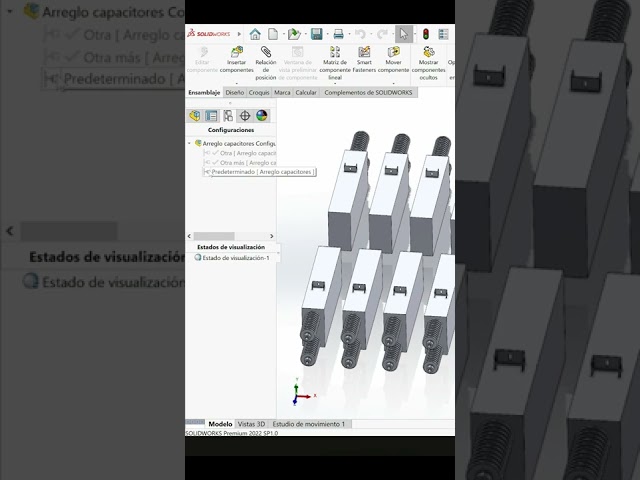Expand Insertar componentes dropdown arrow

pyautogui.click(x=237, y=83)
